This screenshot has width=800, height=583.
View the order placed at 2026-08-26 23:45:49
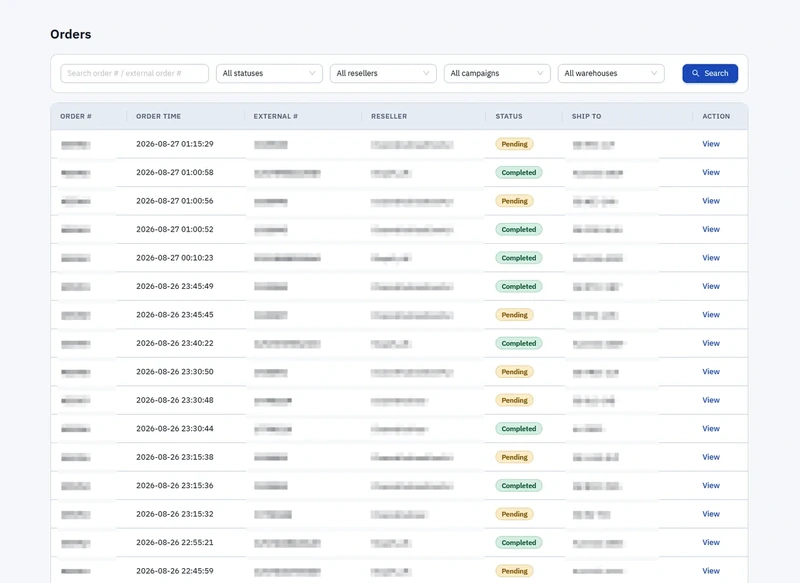711,286
